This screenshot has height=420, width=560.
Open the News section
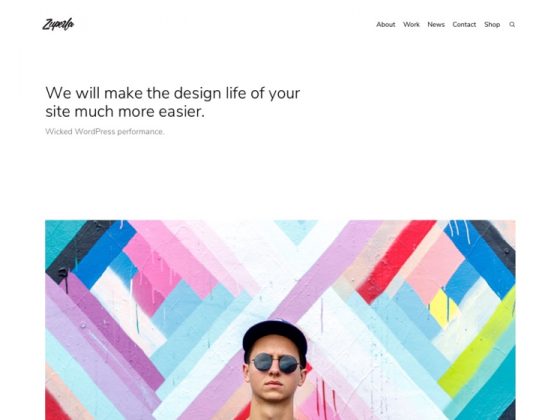436,24
